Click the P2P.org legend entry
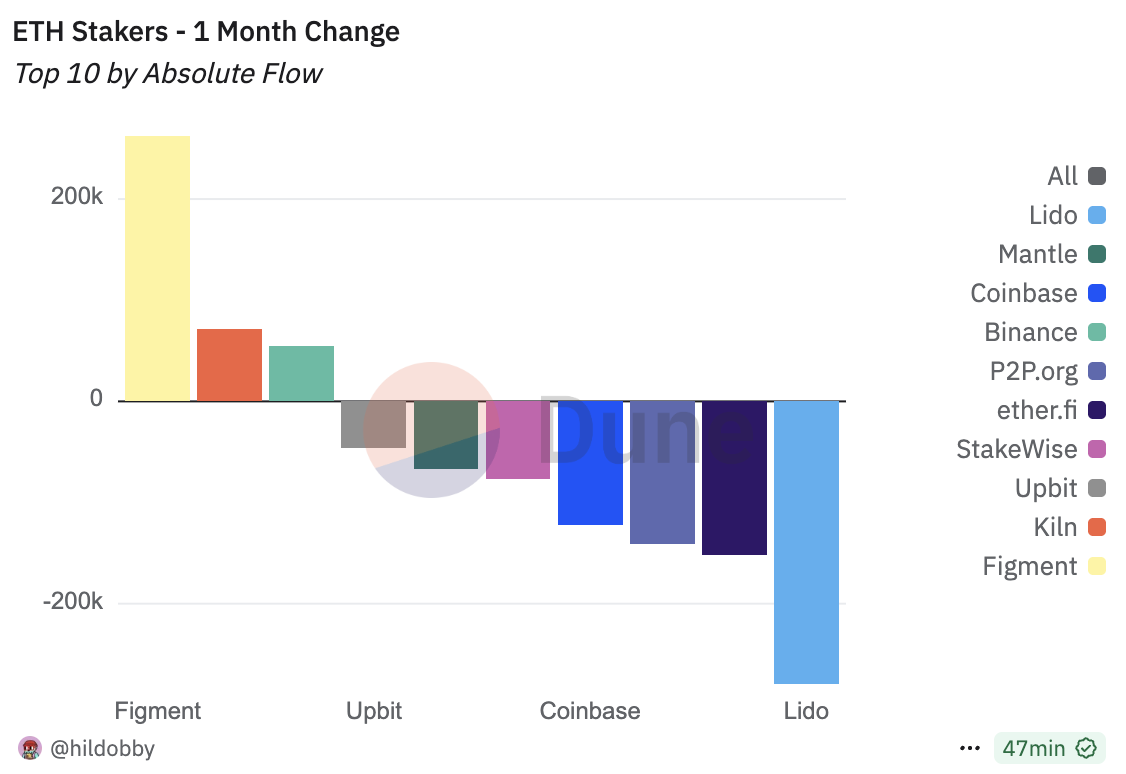 1048,371
